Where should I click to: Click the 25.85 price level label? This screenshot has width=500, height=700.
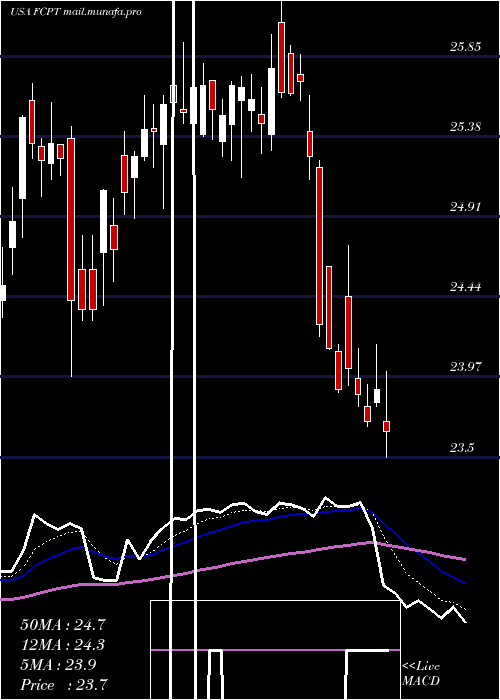(x=465, y=47)
